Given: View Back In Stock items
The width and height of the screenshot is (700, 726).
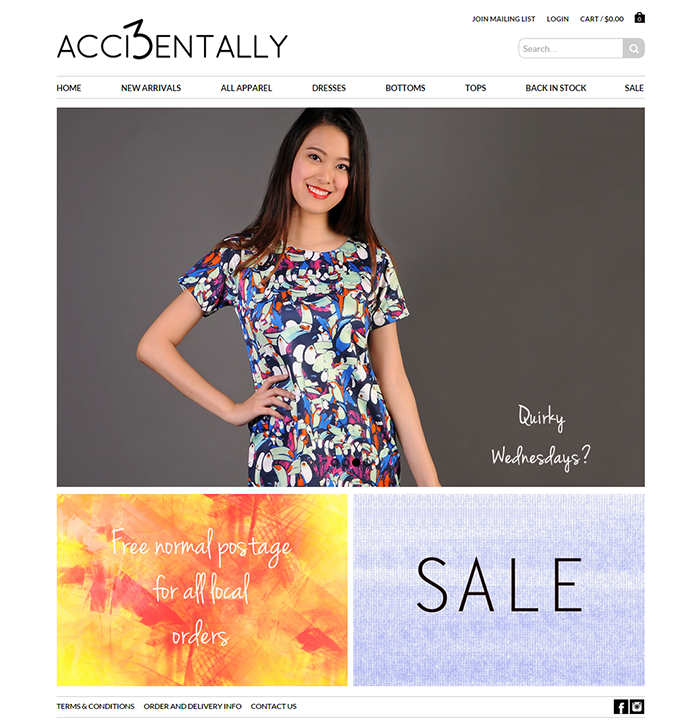Looking at the screenshot, I should tap(556, 88).
